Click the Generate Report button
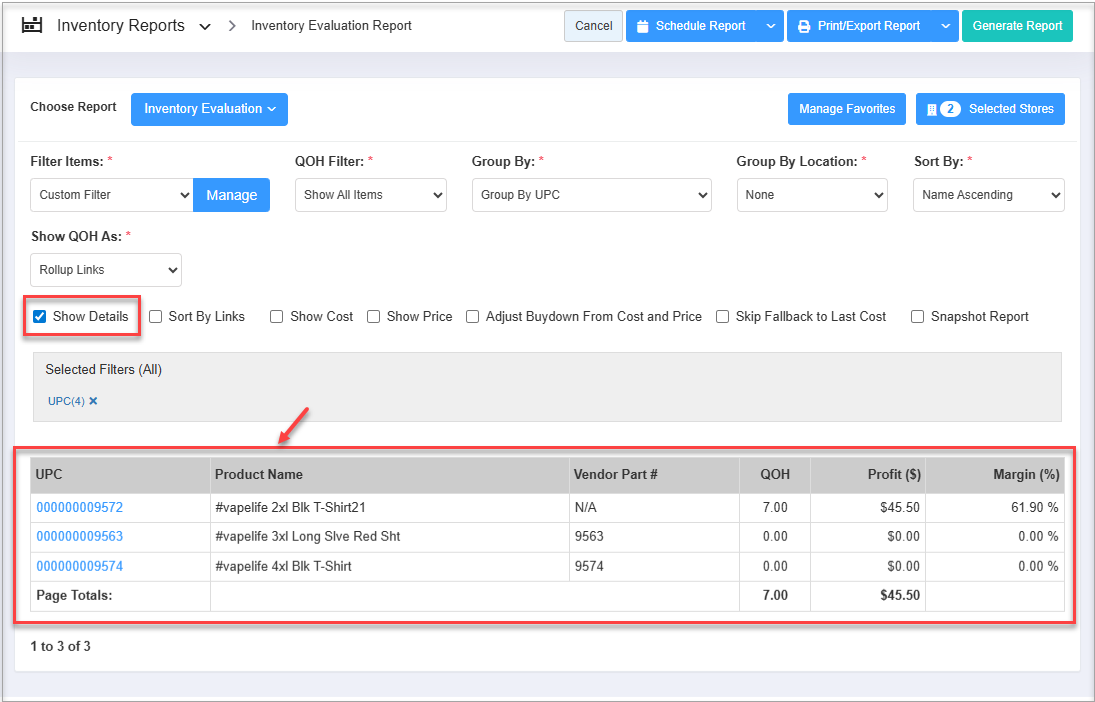The height and width of the screenshot is (702, 1095). (x=1017, y=26)
